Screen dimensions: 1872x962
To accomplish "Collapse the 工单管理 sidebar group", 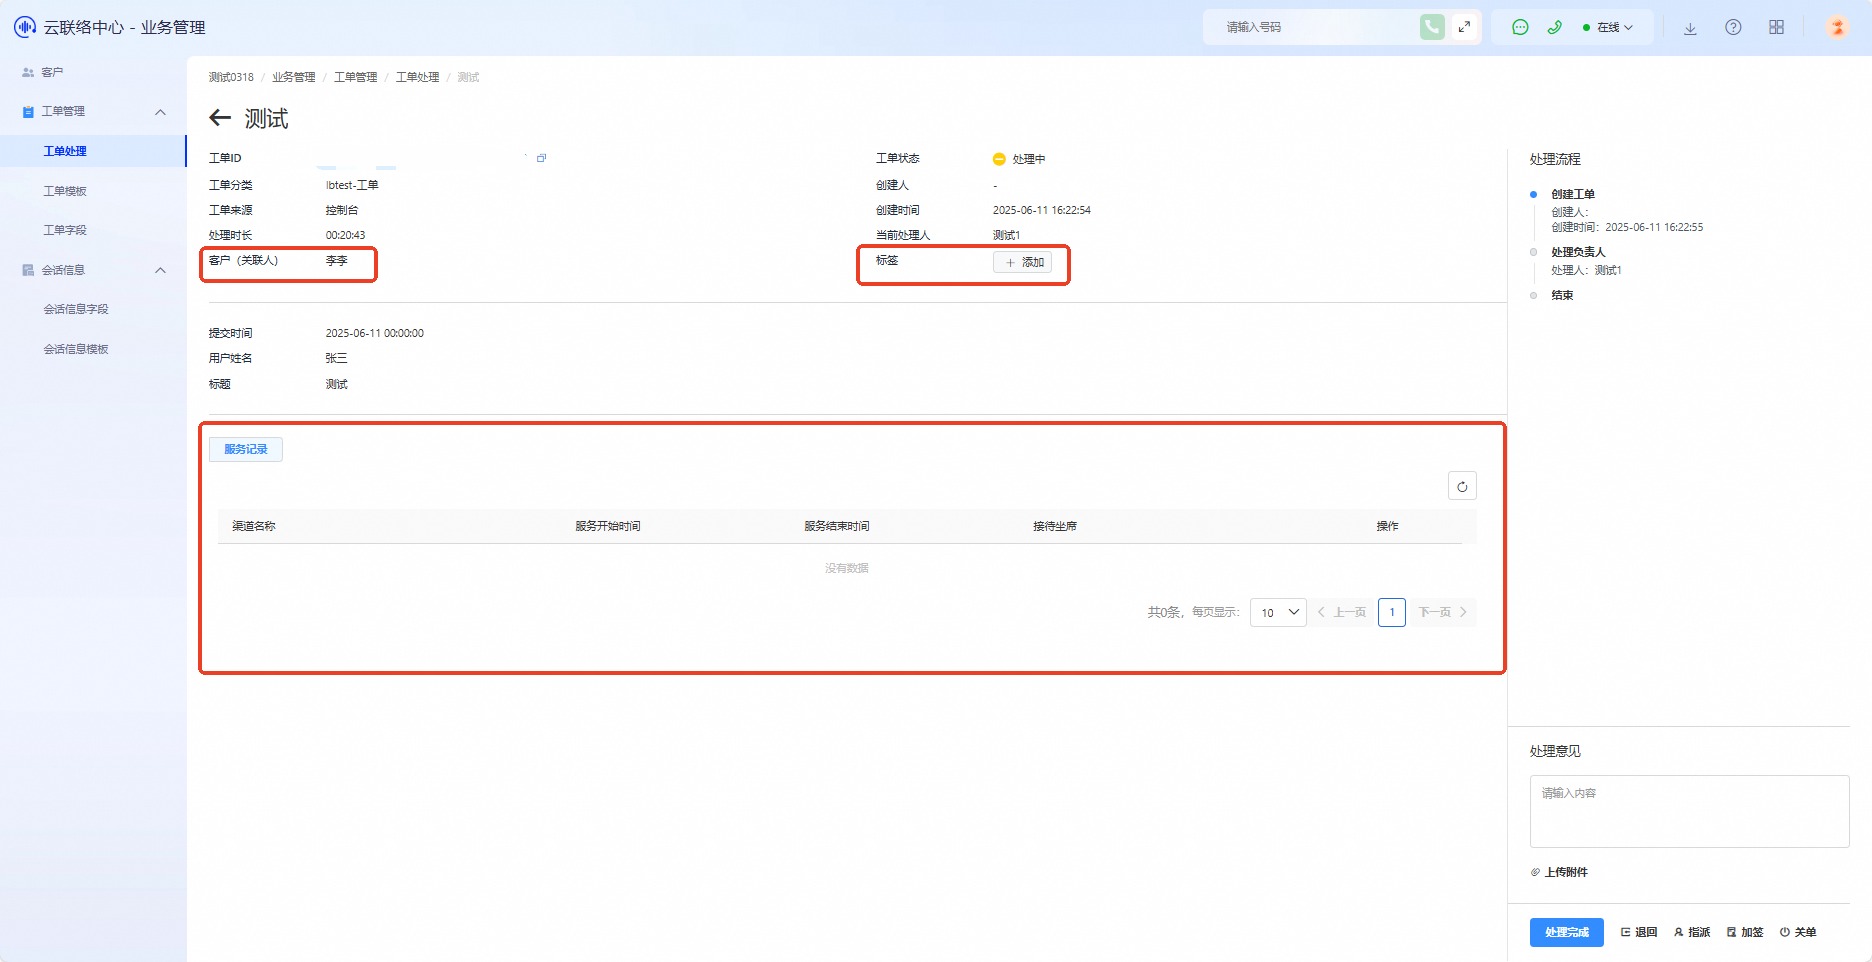I will [x=160, y=112].
